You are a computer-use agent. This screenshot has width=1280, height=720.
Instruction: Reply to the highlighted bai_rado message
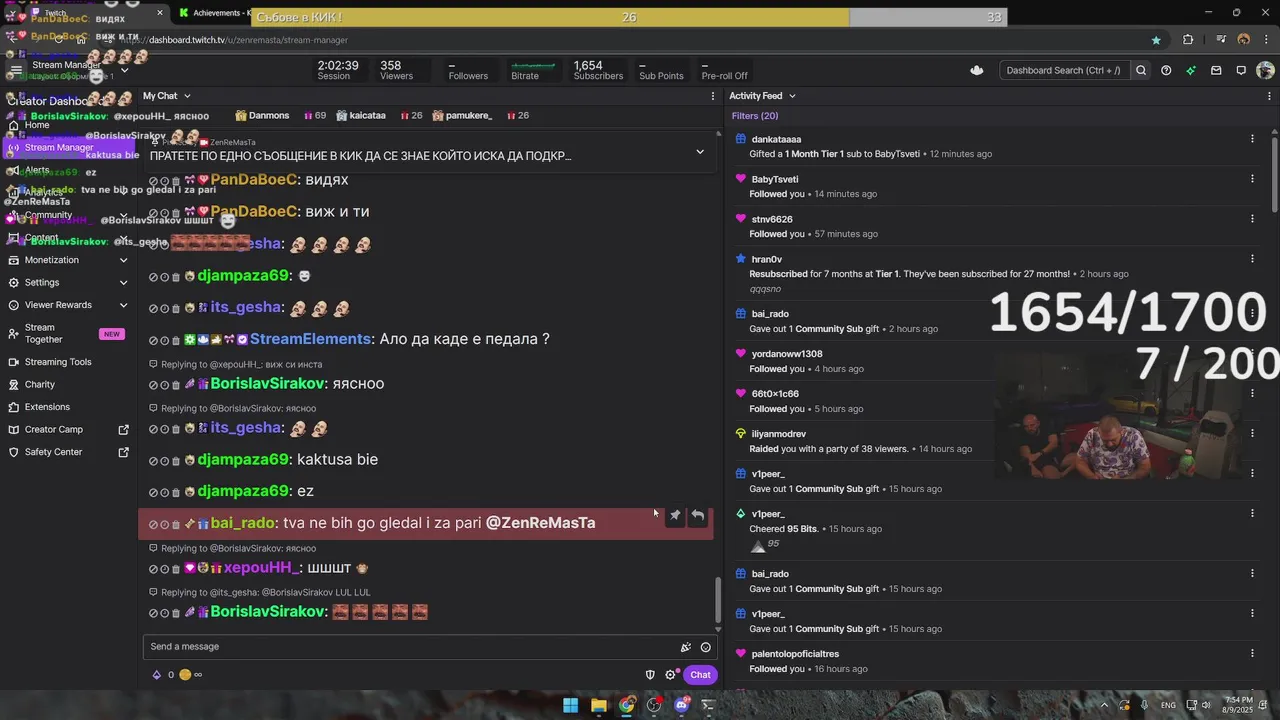(x=698, y=515)
